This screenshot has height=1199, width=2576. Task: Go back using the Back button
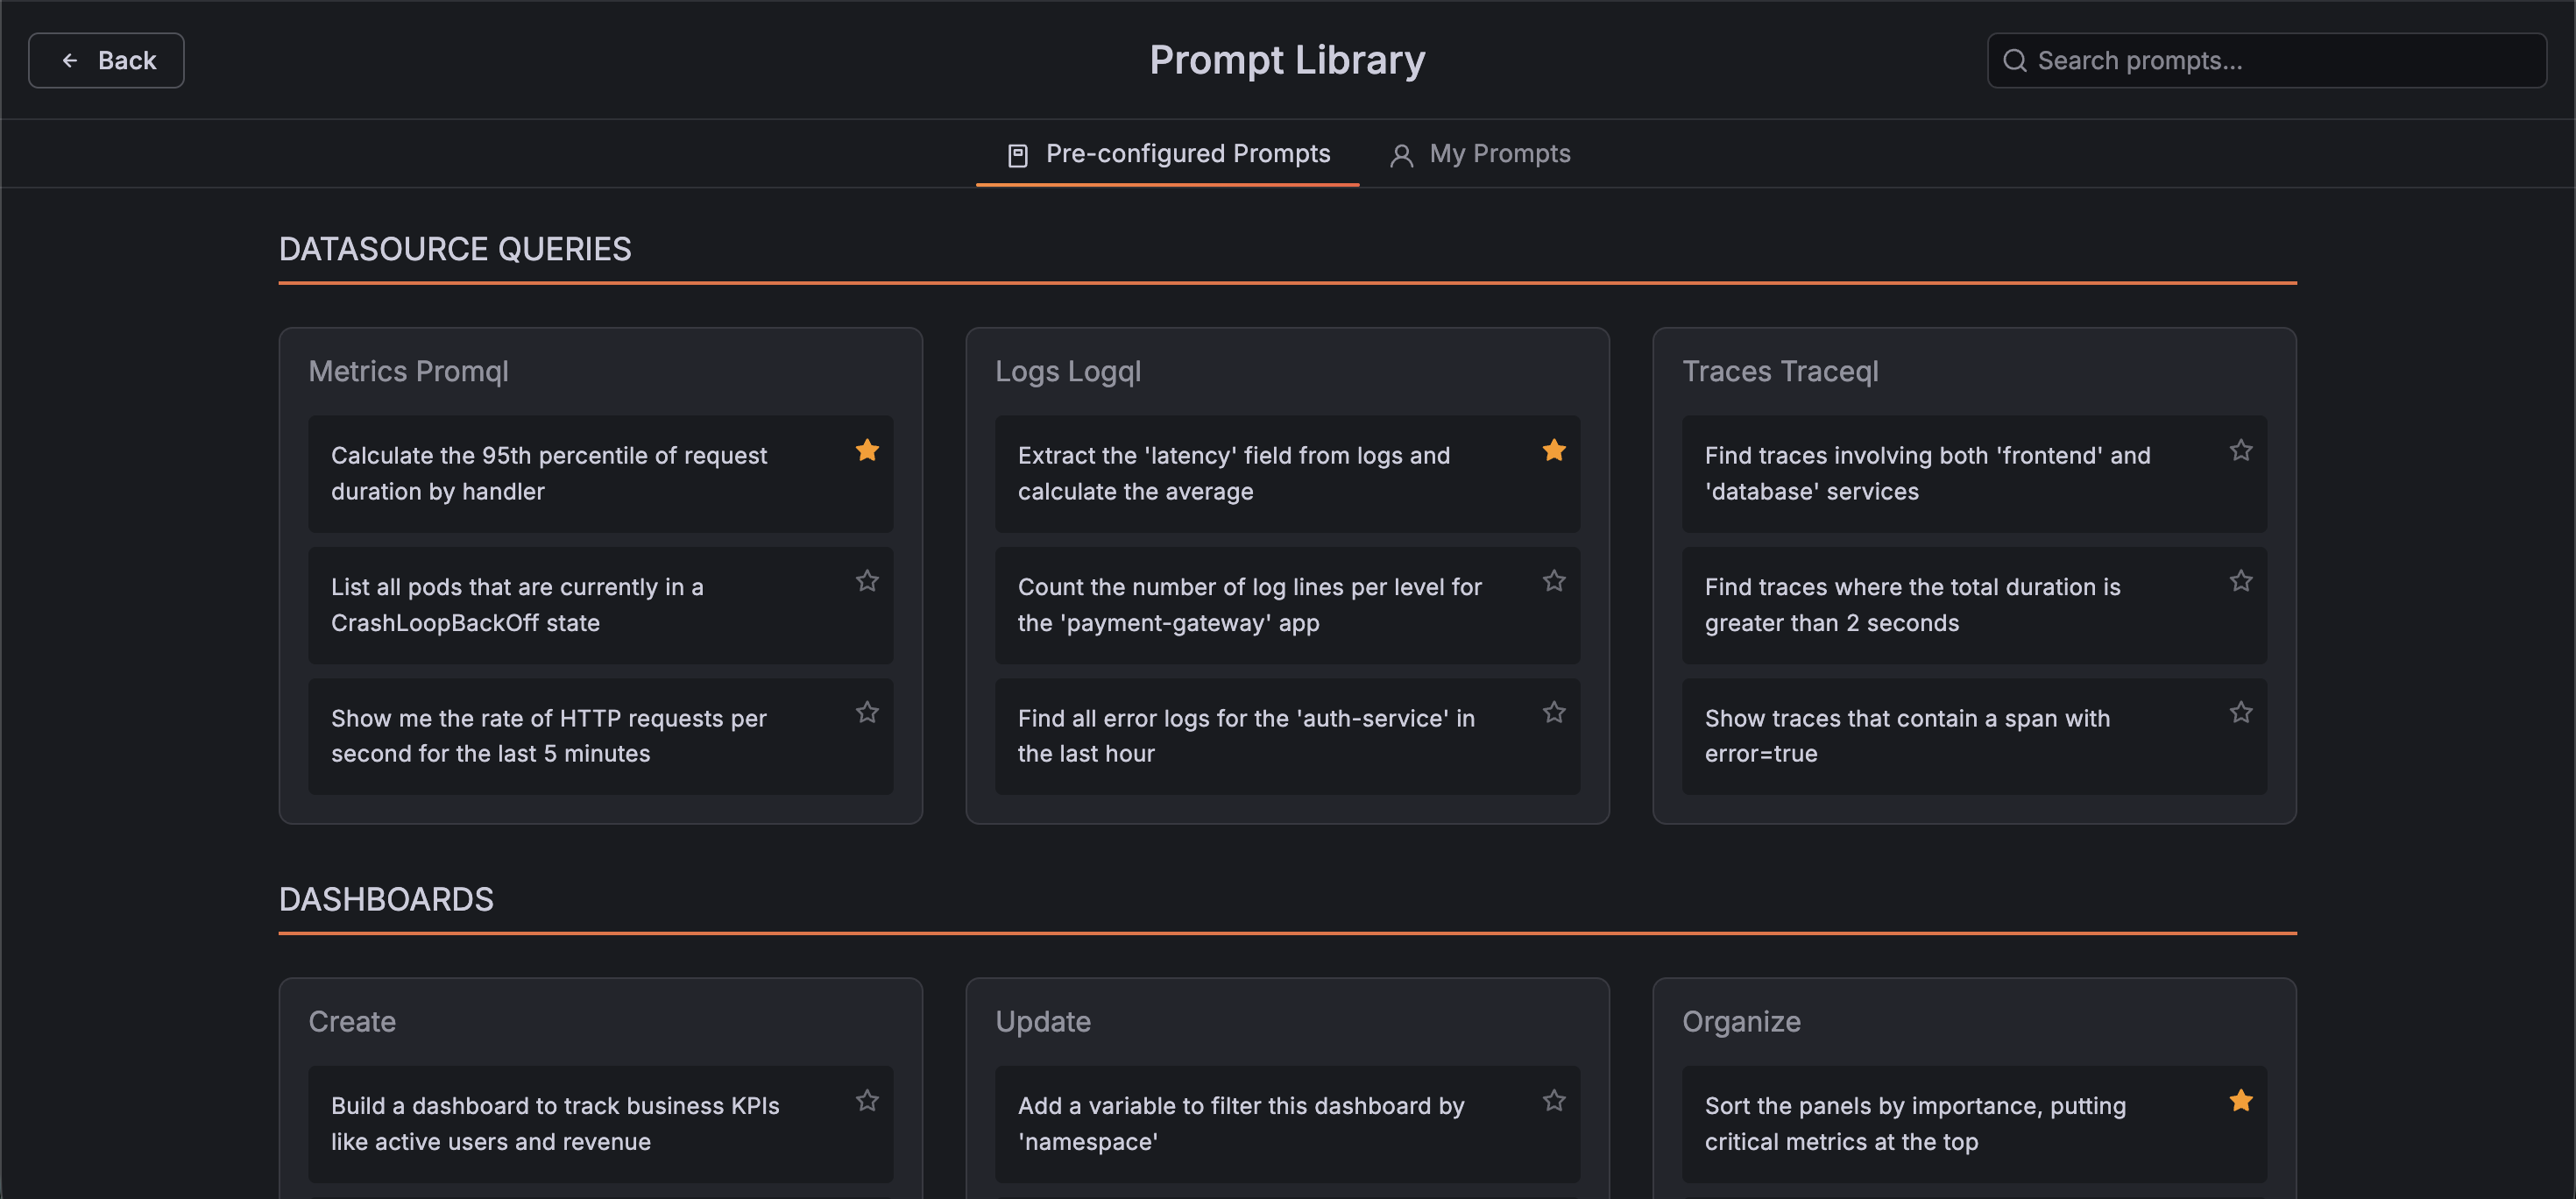106,60
